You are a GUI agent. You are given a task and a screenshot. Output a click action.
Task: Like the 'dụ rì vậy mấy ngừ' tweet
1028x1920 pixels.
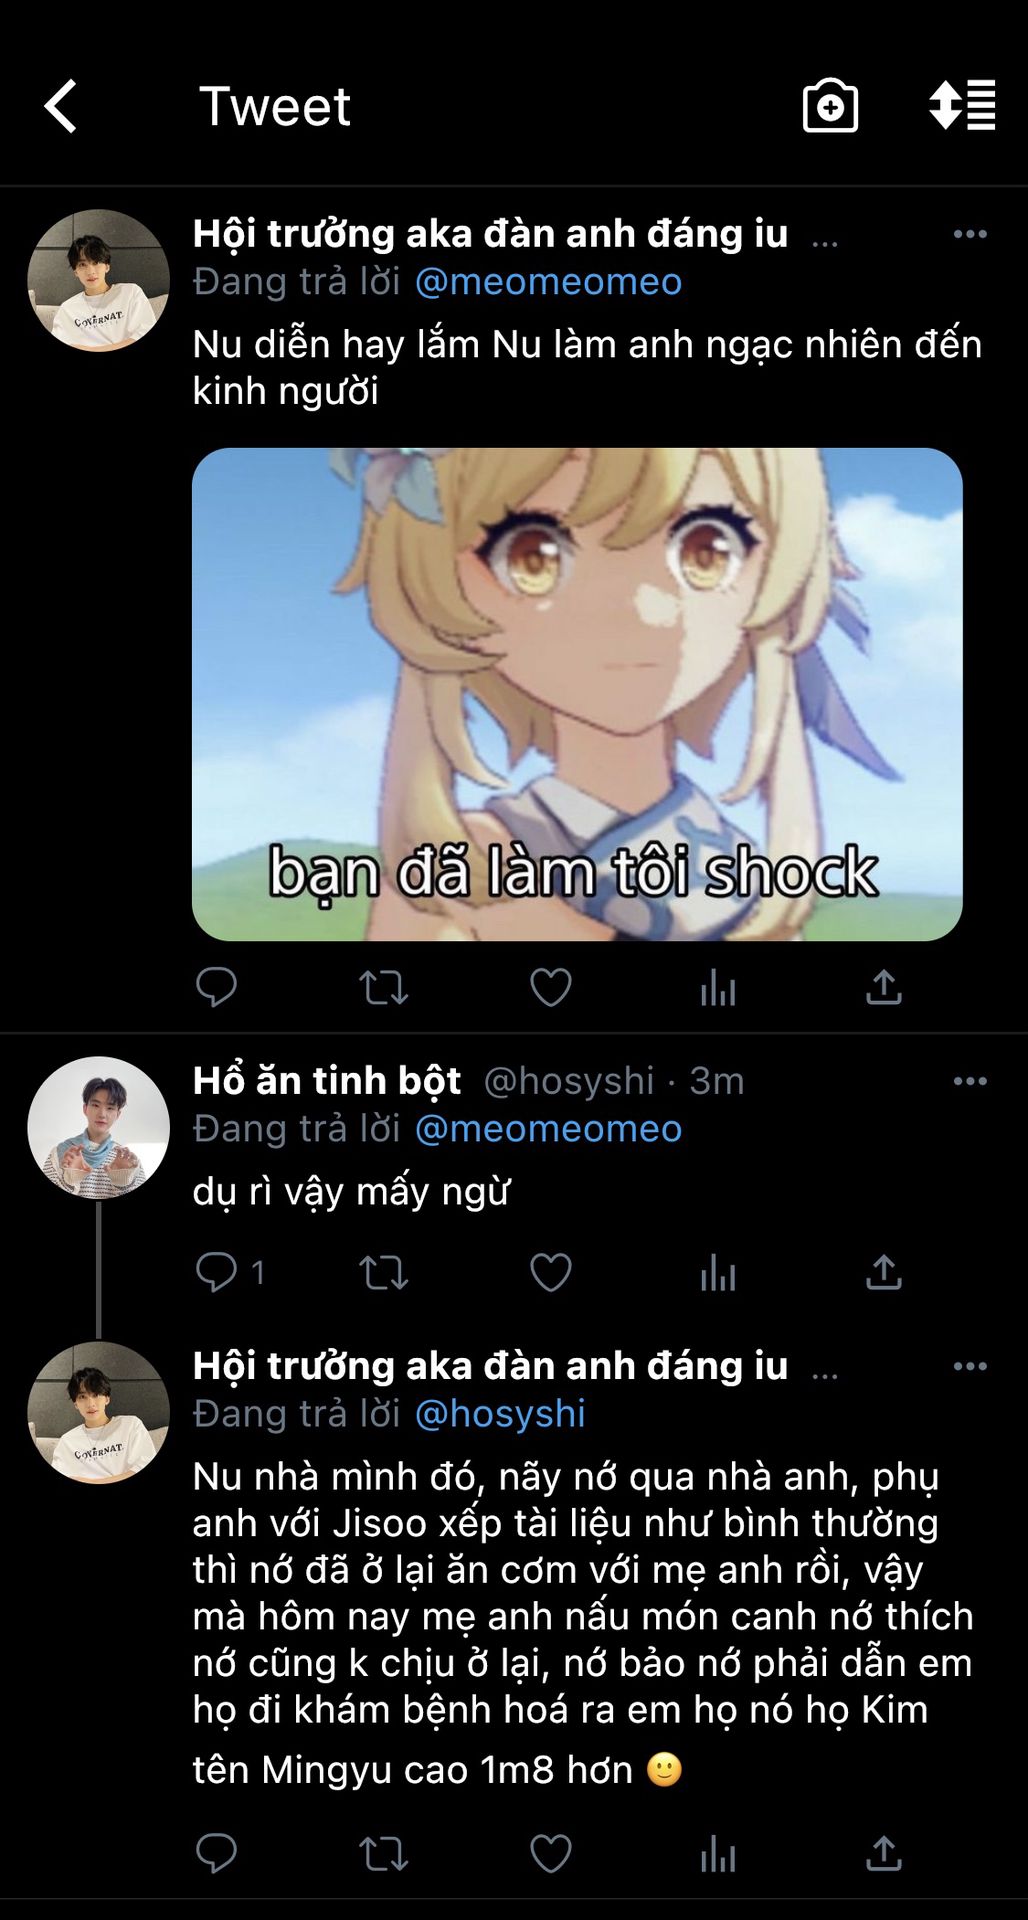point(550,1273)
